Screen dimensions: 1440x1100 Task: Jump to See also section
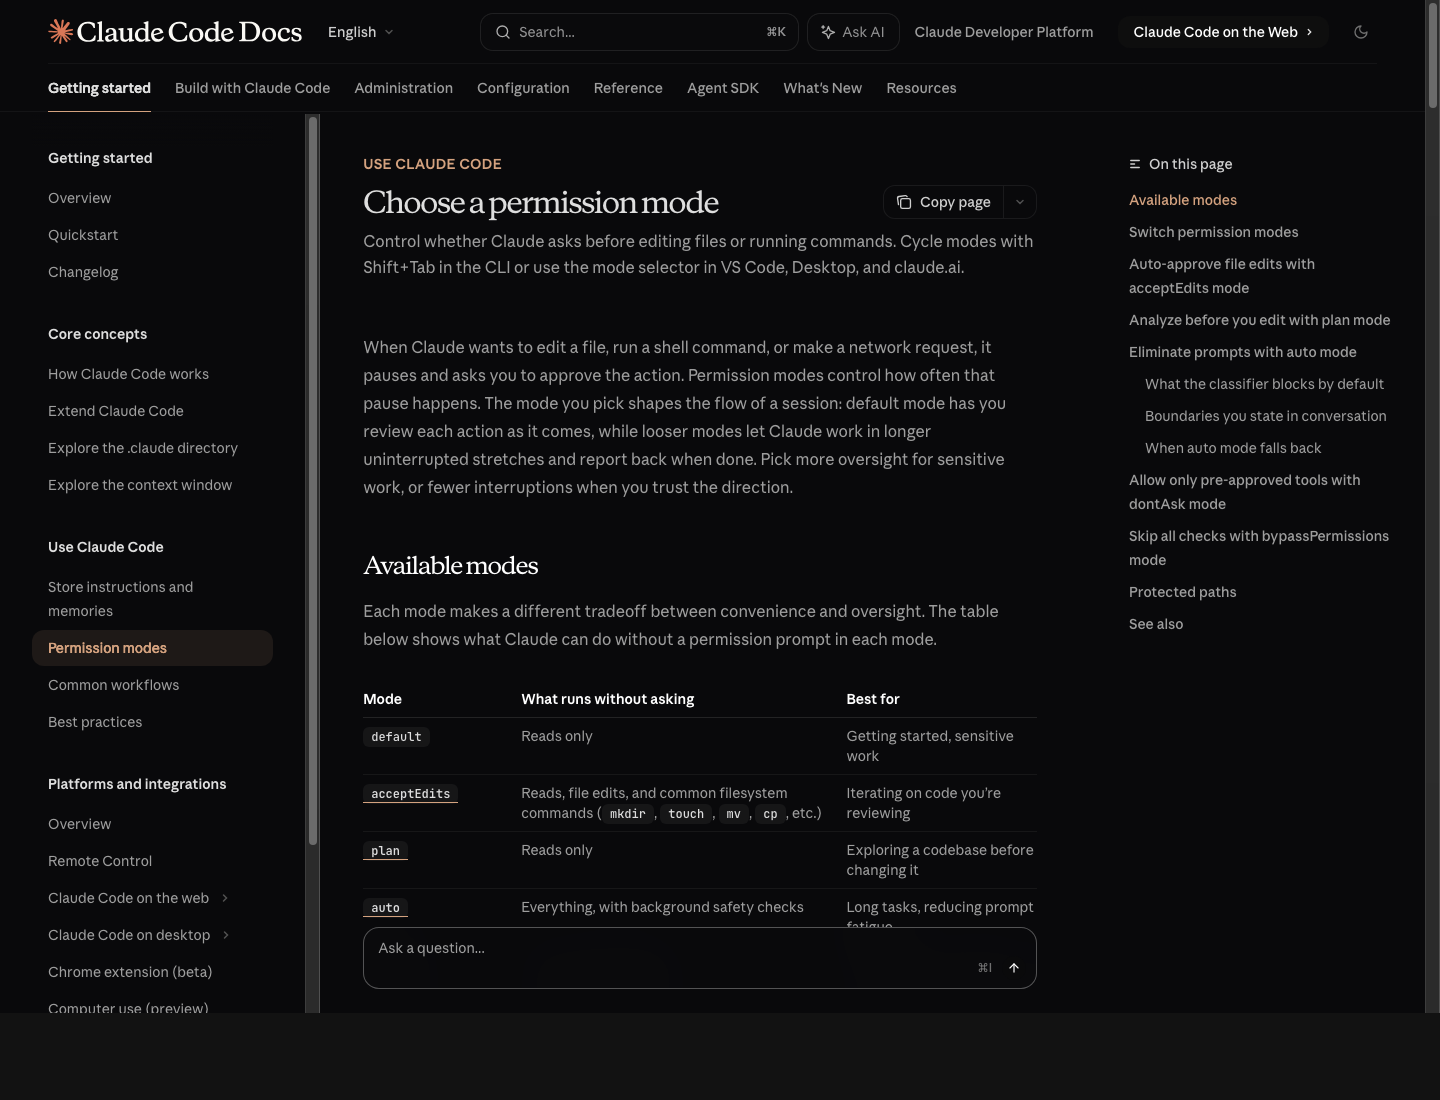click(1156, 624)
